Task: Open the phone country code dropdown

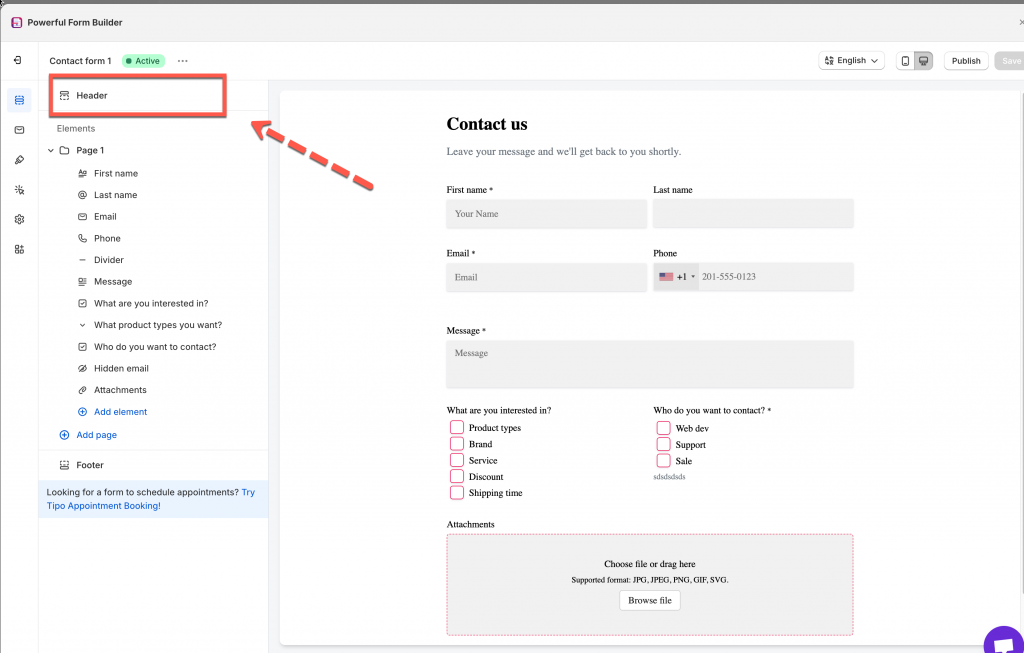Action: coord(677,277)
